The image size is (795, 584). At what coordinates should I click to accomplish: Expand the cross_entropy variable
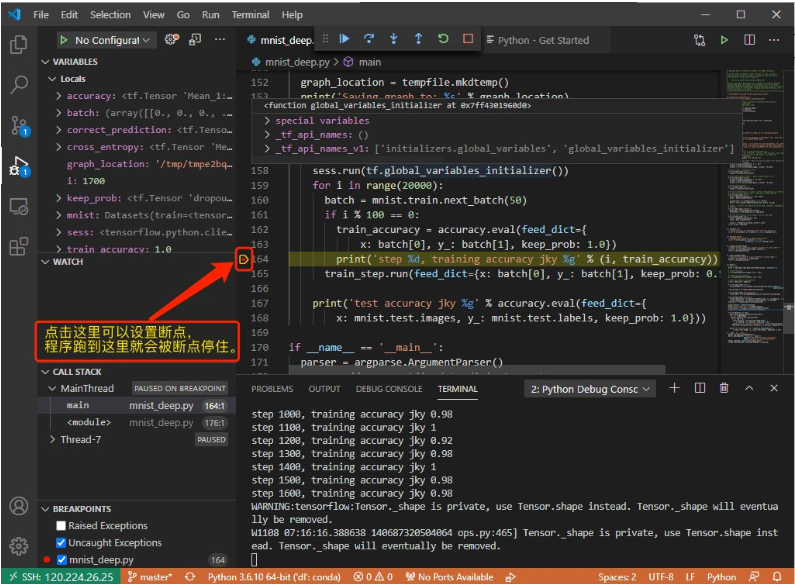tap(59, 147)
